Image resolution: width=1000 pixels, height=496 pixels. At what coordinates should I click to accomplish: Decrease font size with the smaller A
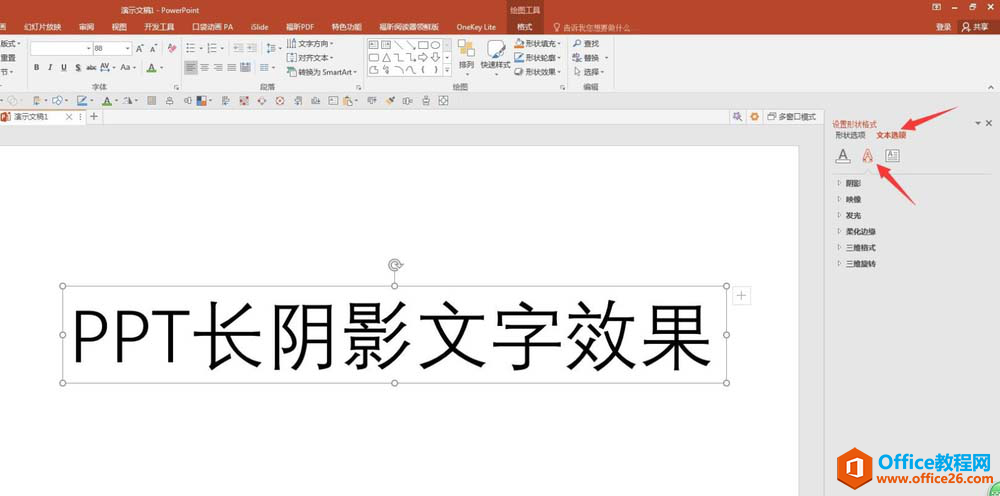[x=153, y=48]
